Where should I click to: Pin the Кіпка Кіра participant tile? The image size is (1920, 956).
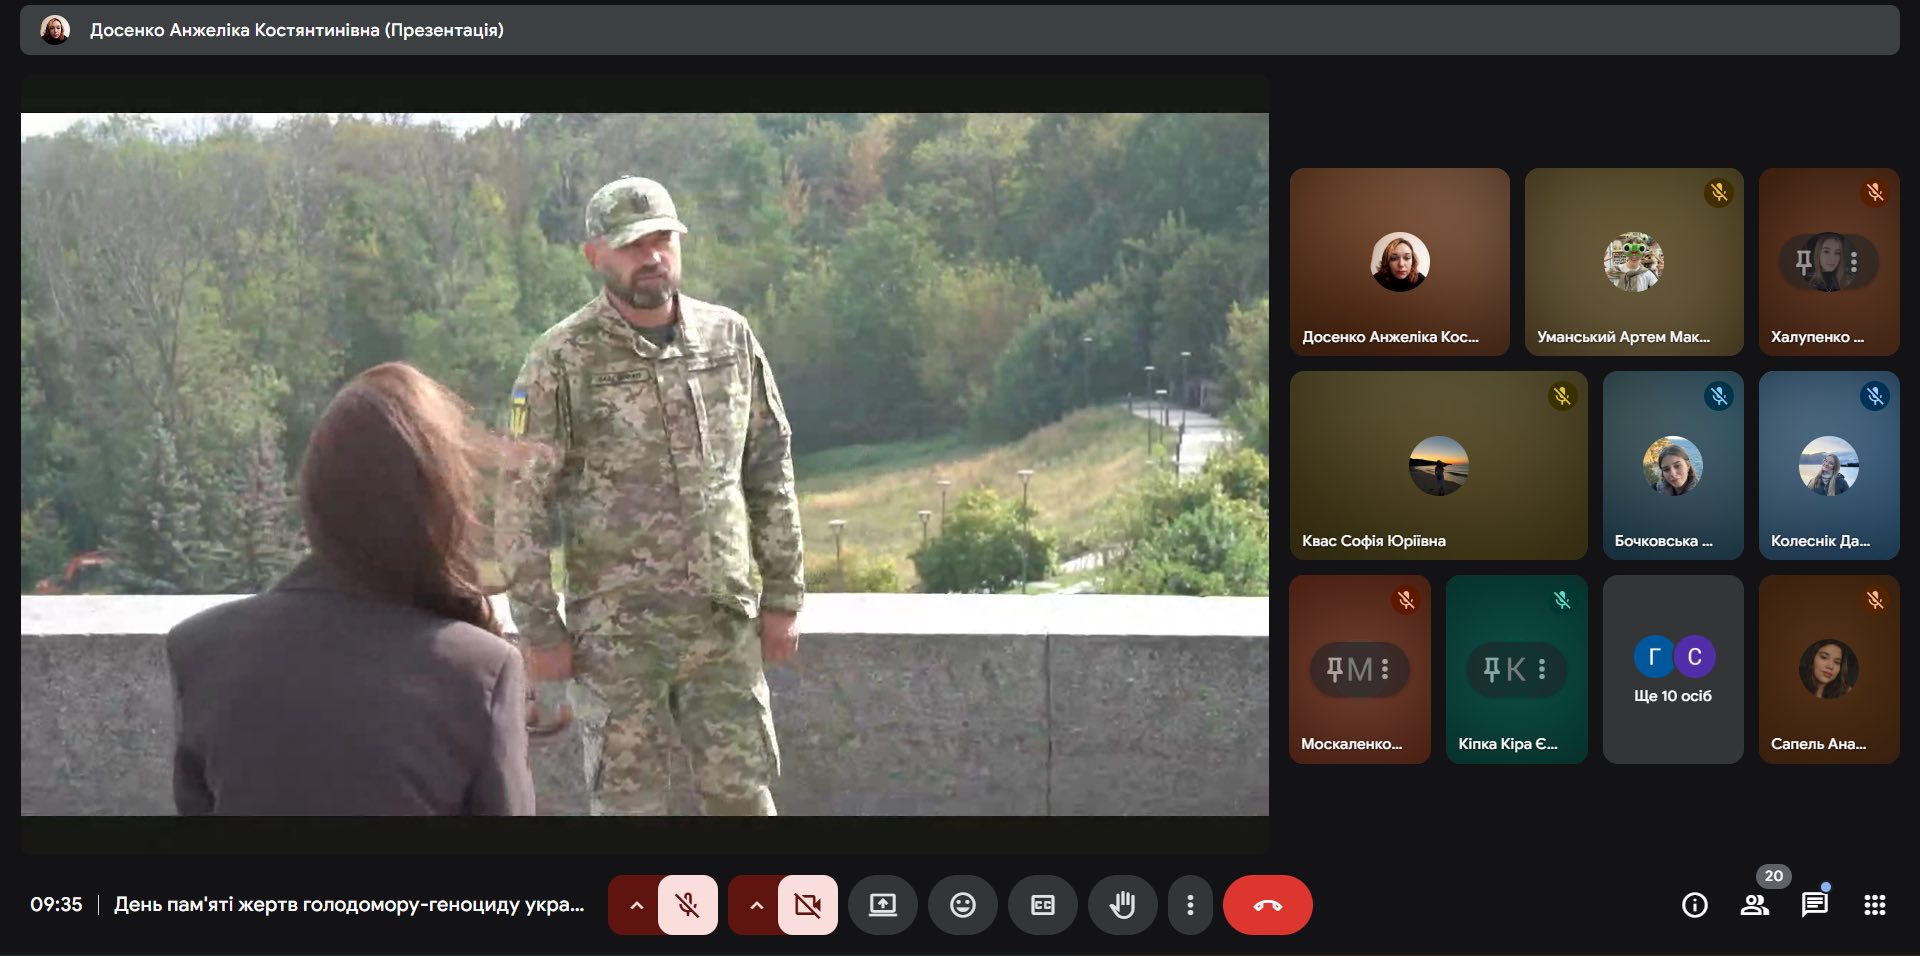coord(1492,669)
